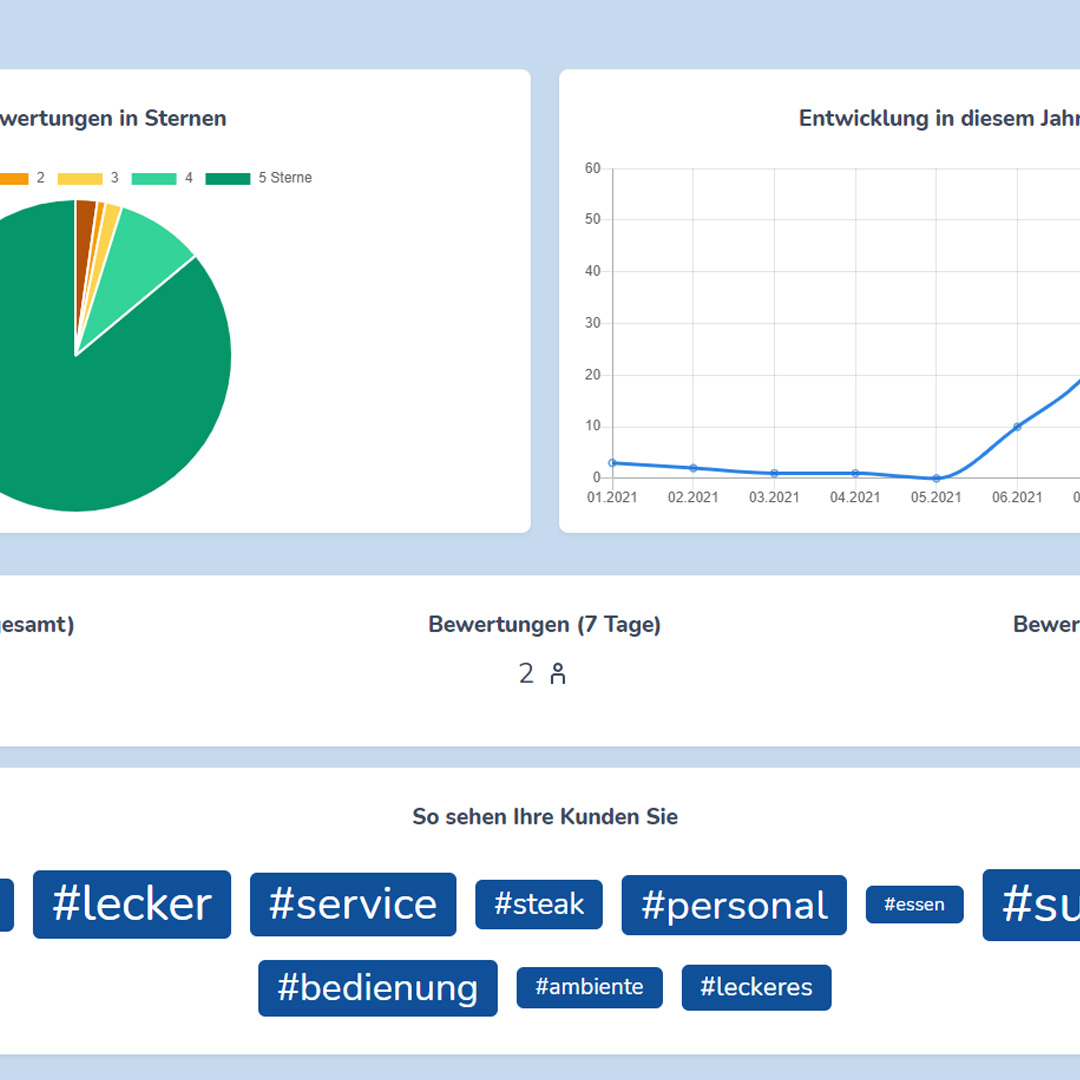Screen dimensions: 1080x1080
Task: Toggle the 4-star light green legend swatch
Action: pos(154,178)
